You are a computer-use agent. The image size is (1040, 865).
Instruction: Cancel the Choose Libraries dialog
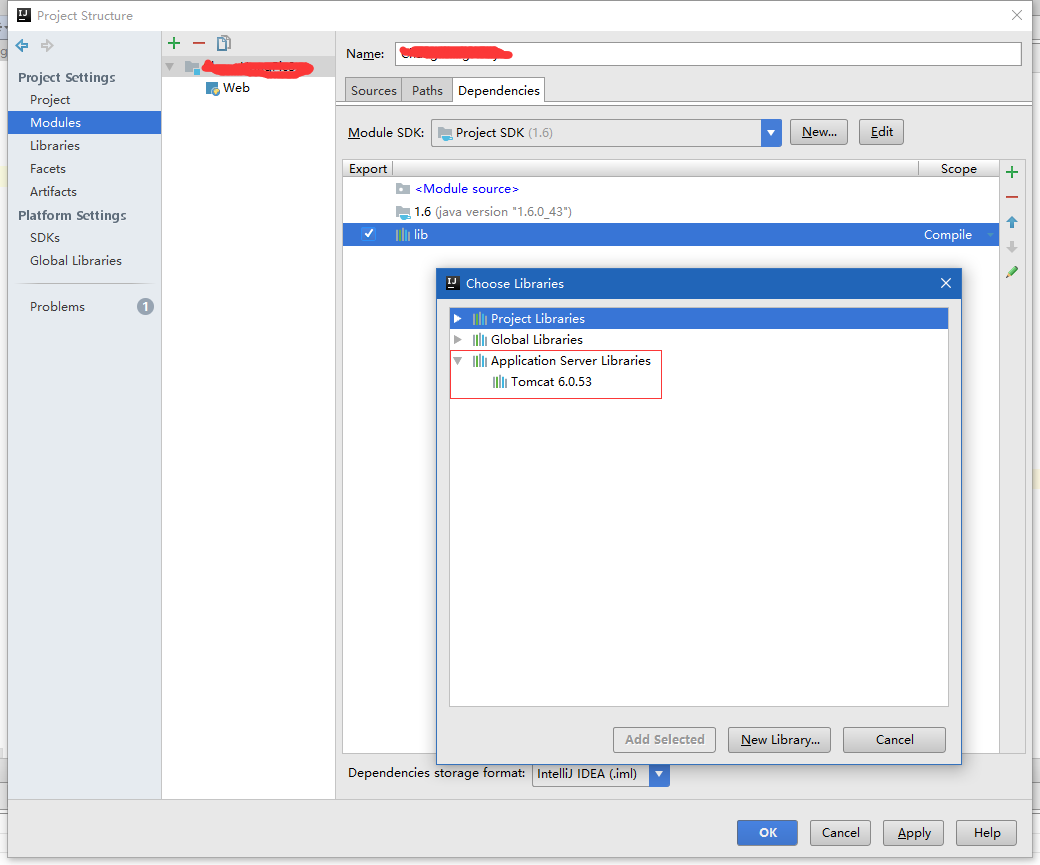point(894,740)
